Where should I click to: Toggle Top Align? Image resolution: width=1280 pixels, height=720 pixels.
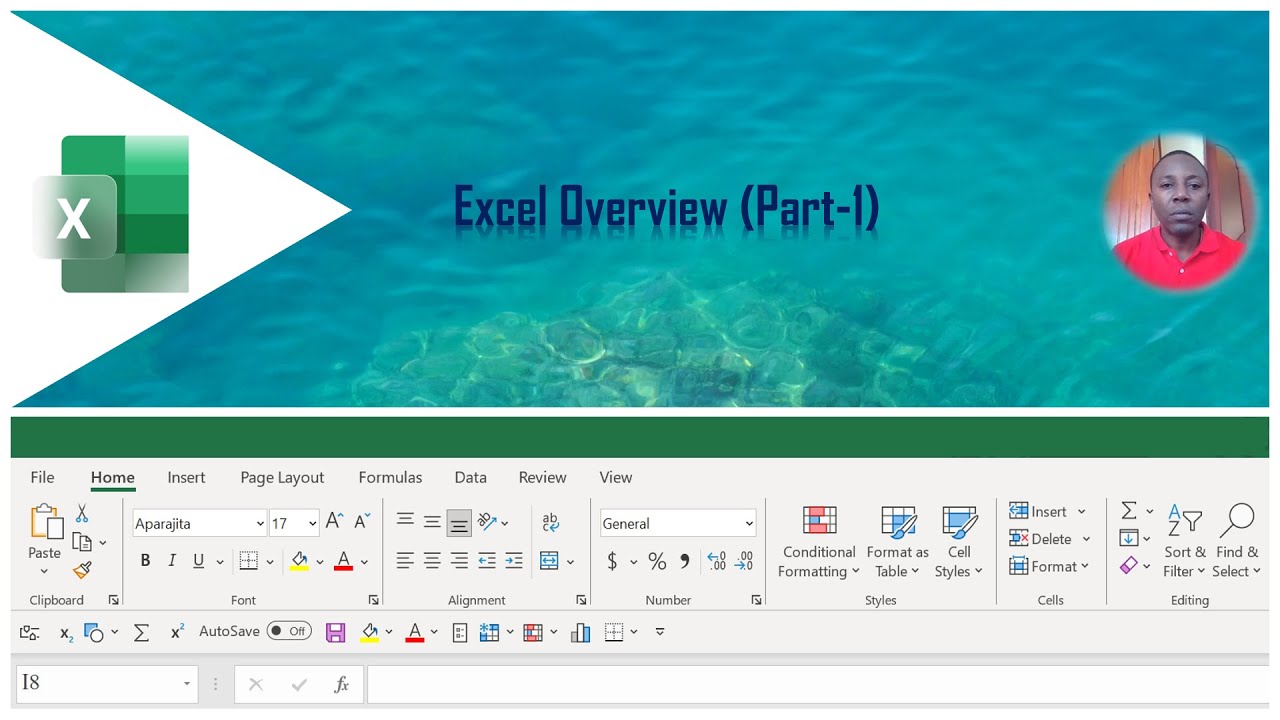(405, 521)
